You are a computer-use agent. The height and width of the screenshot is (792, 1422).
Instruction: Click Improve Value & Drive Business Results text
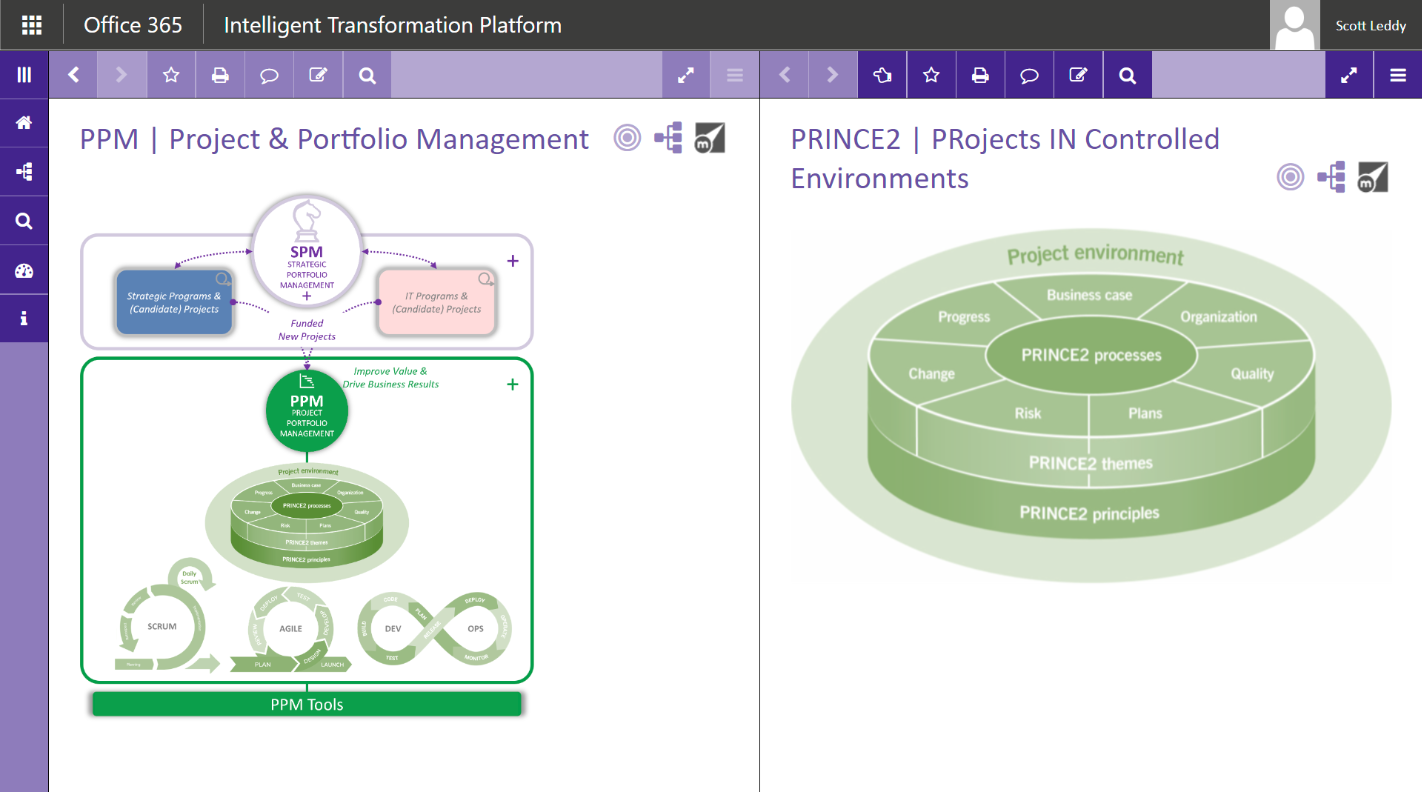click(x=390, y=377)
